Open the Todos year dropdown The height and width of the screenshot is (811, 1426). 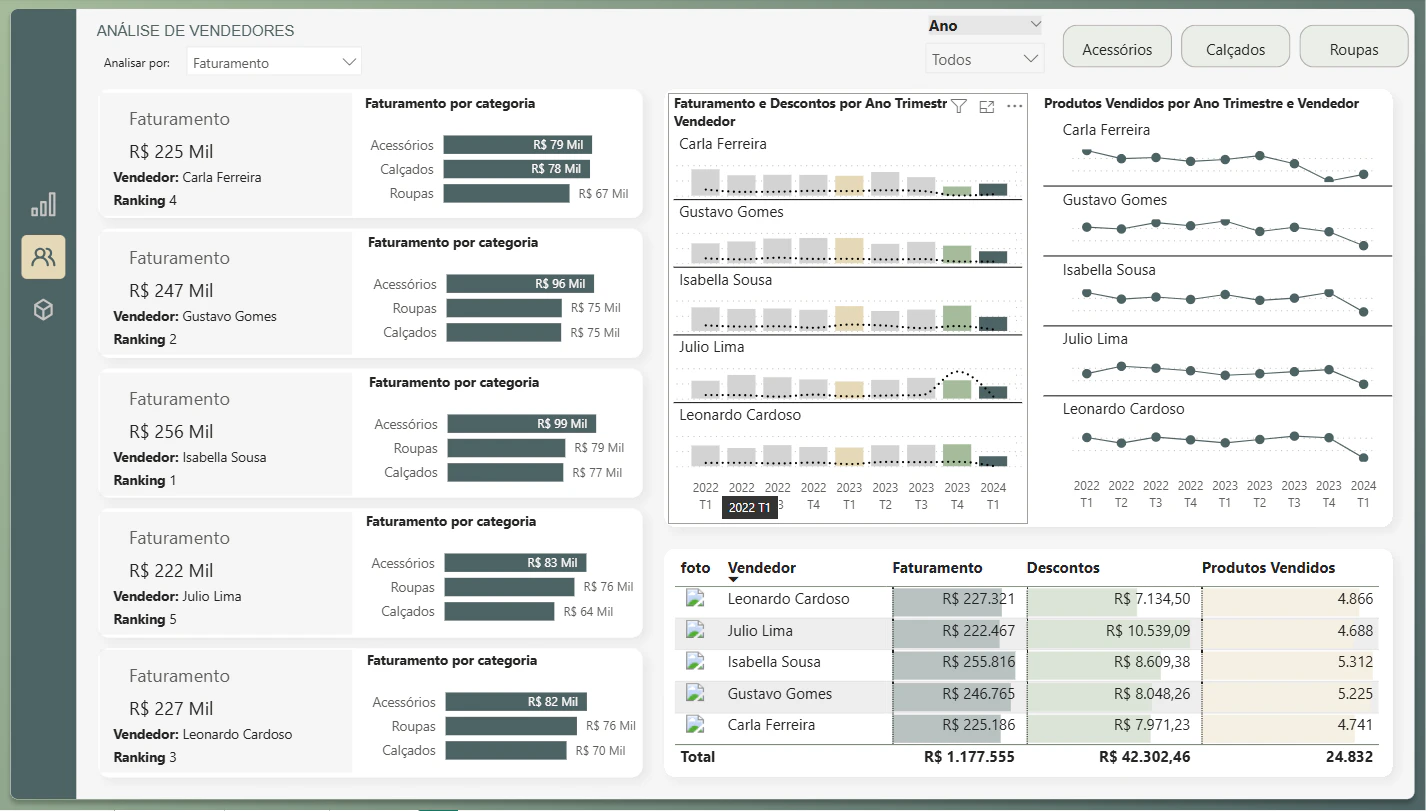(x=985, y=59)
